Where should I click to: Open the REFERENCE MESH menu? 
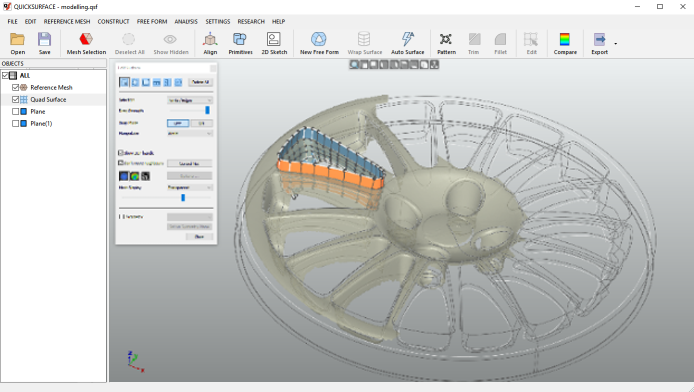point(67,21)
